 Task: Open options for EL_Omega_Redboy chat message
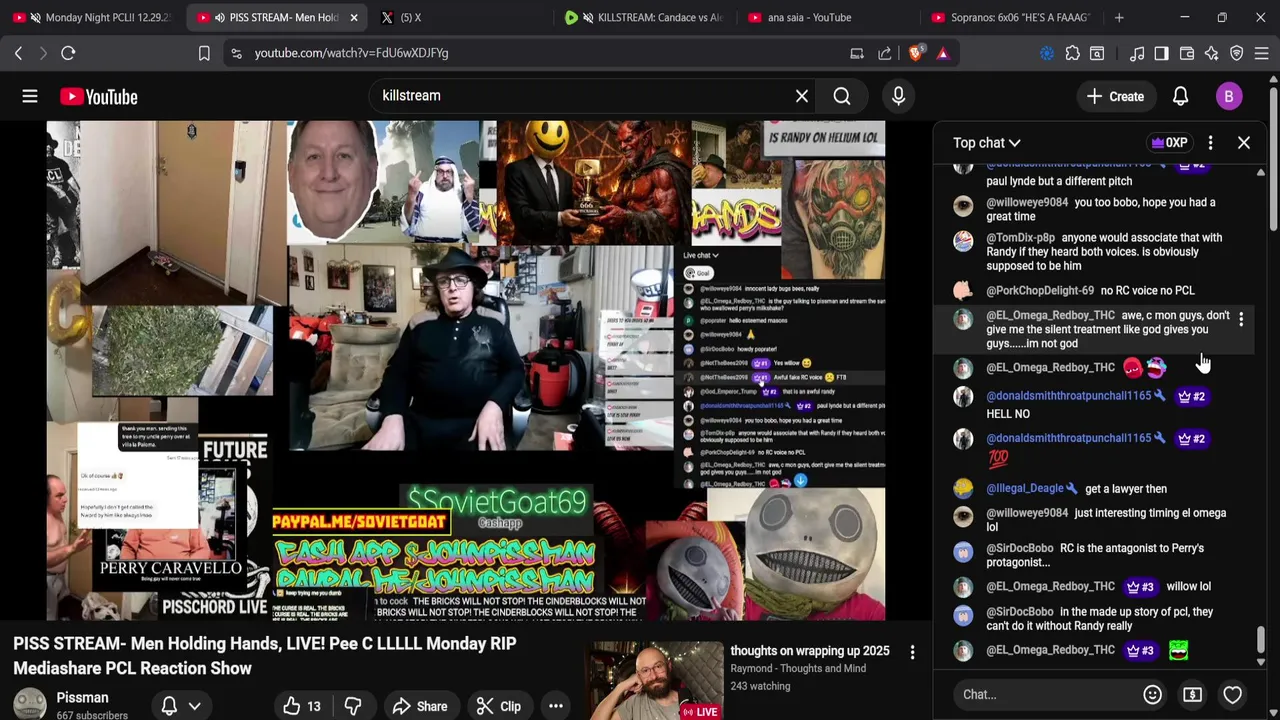(1241, 319)
